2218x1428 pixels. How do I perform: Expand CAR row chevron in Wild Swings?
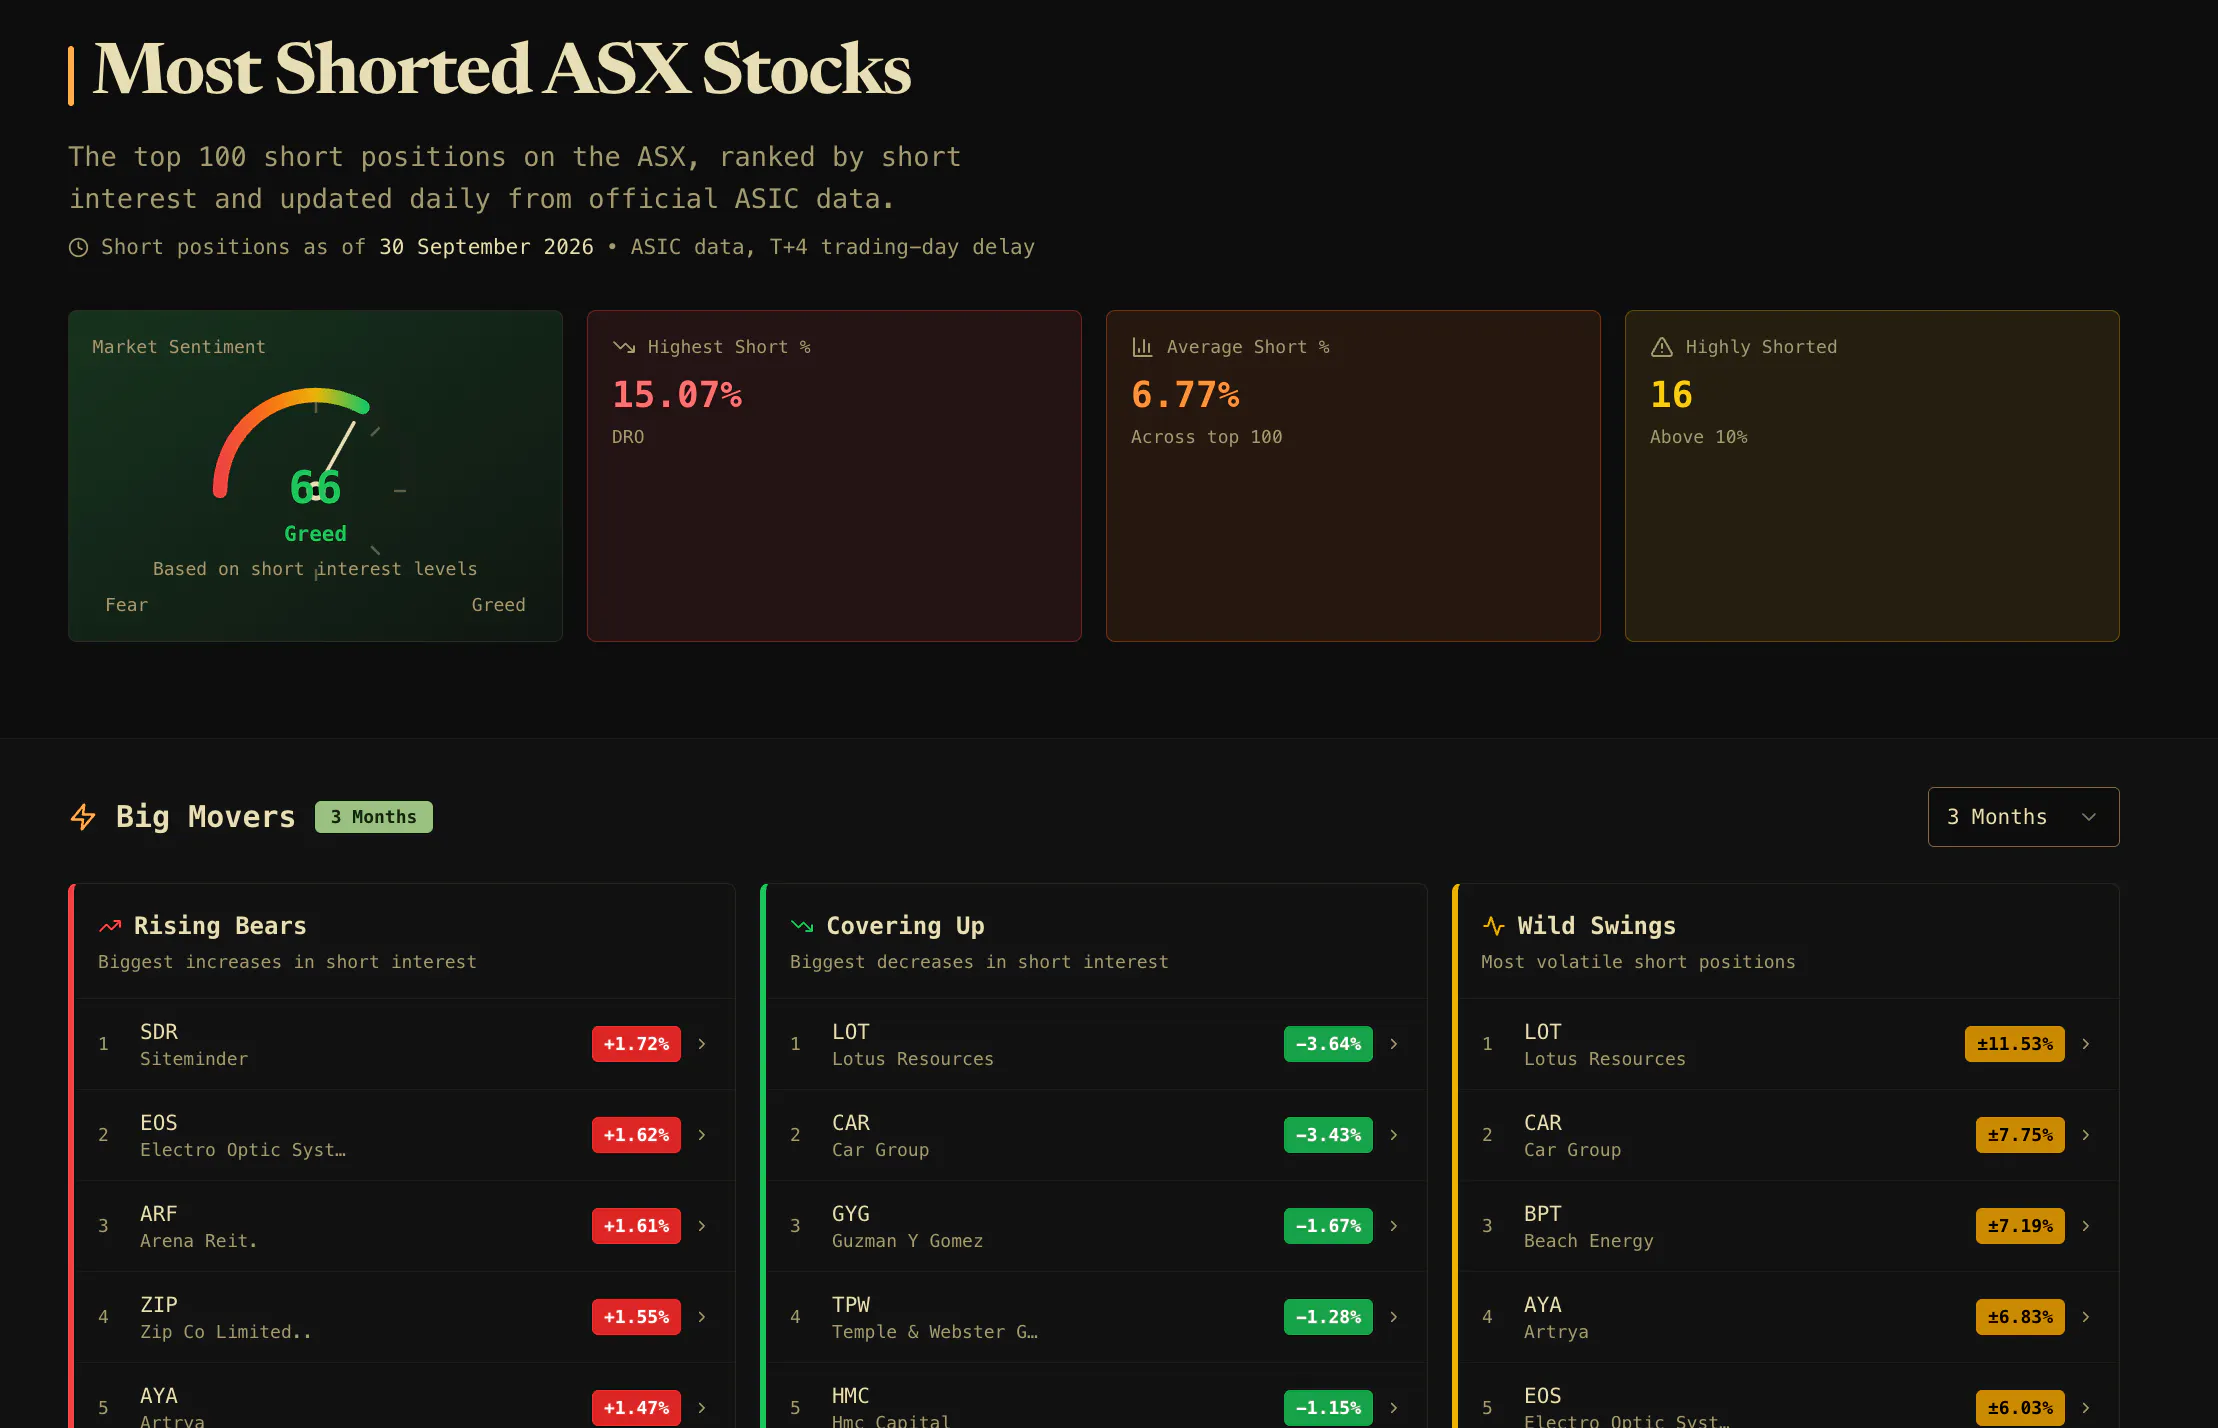coord(2086,1135)
